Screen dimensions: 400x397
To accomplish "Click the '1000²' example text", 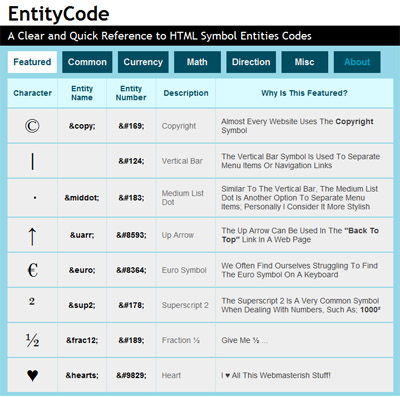I will [x=370, y=310].
